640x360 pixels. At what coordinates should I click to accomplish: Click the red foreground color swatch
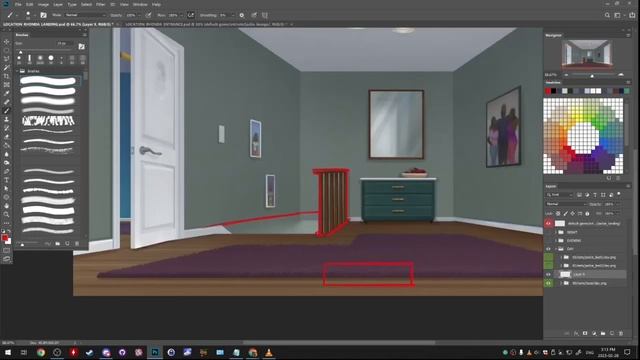click(x=5, y=238)
